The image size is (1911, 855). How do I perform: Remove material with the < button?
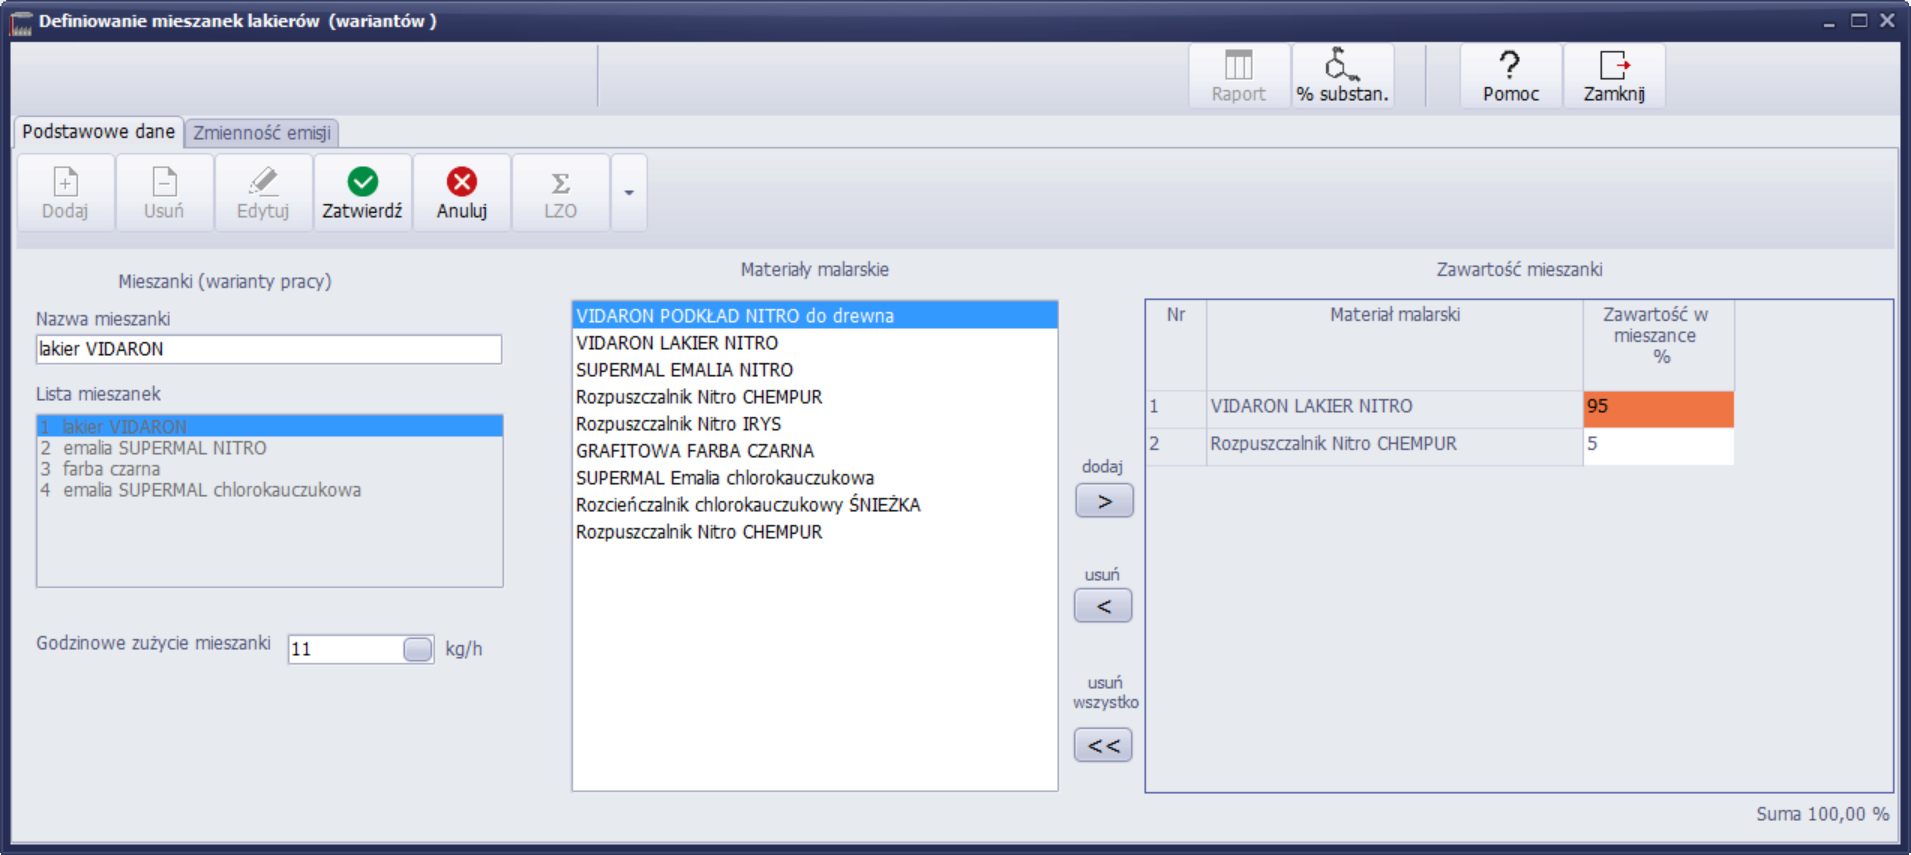(1103, 606)
